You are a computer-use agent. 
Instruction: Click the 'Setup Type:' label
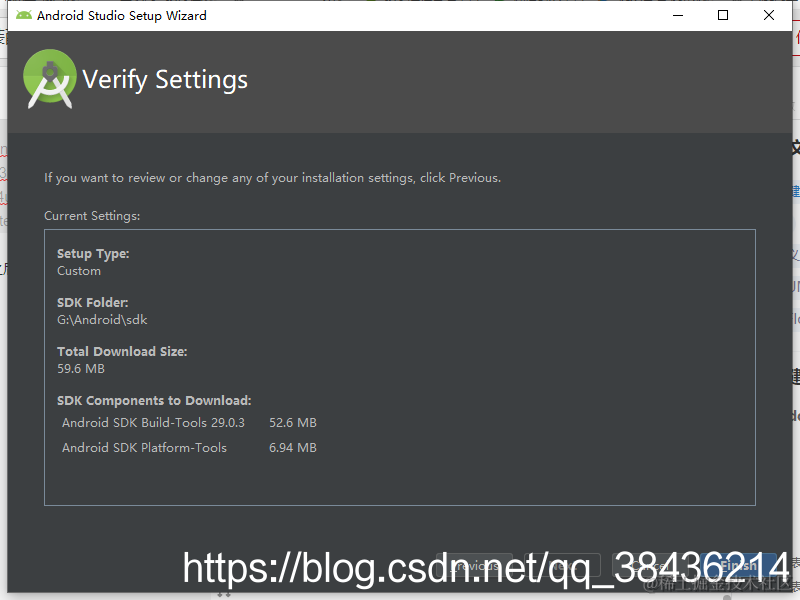pyautogui.click(x=93, y=254)
